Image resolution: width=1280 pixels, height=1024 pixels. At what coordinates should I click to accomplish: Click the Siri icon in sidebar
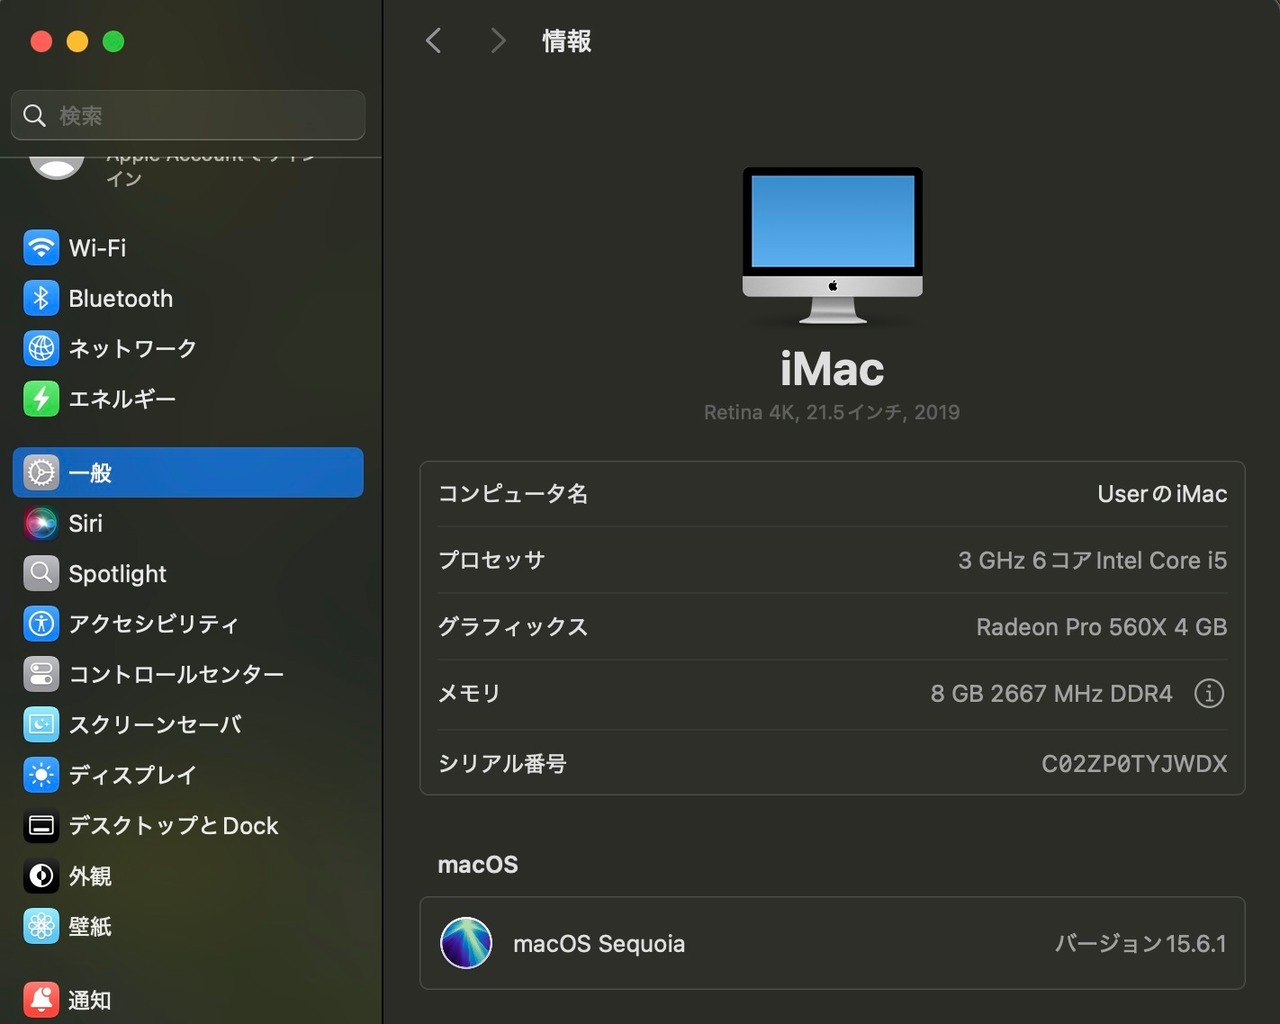coord(41,523)
